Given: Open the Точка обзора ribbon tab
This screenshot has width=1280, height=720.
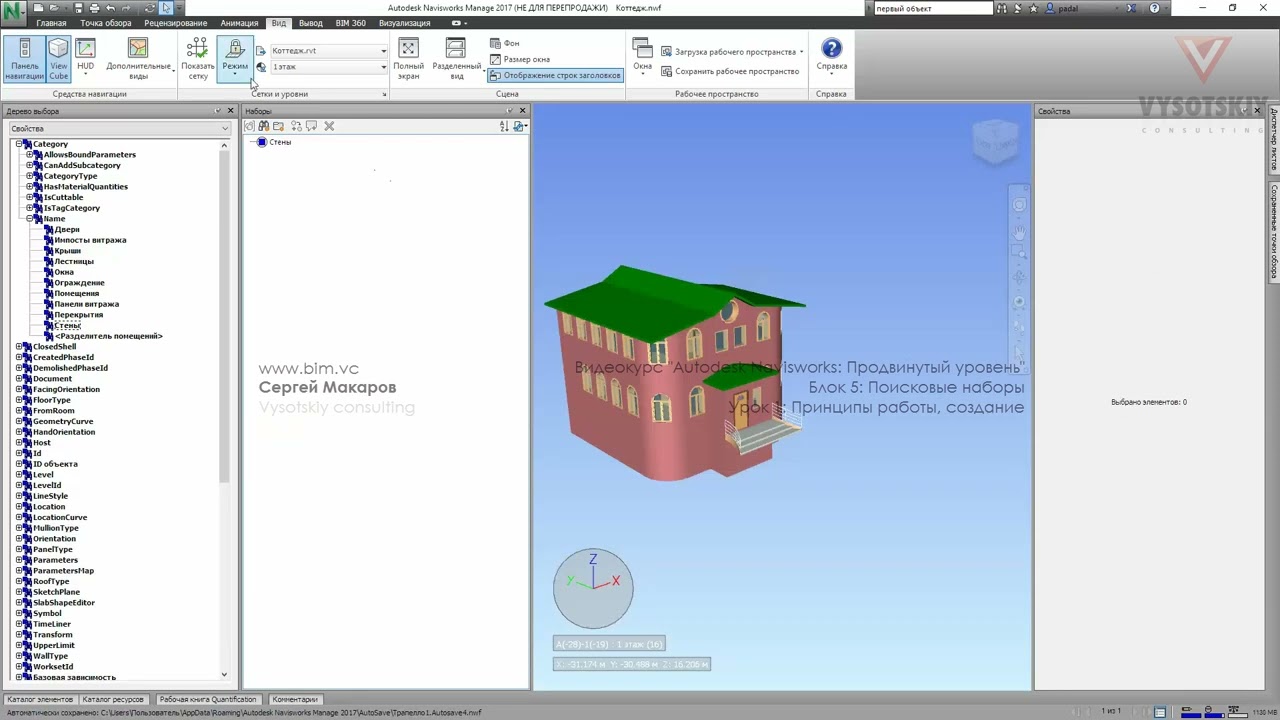Looking at the screenshot, I should (x=105, y=23).
